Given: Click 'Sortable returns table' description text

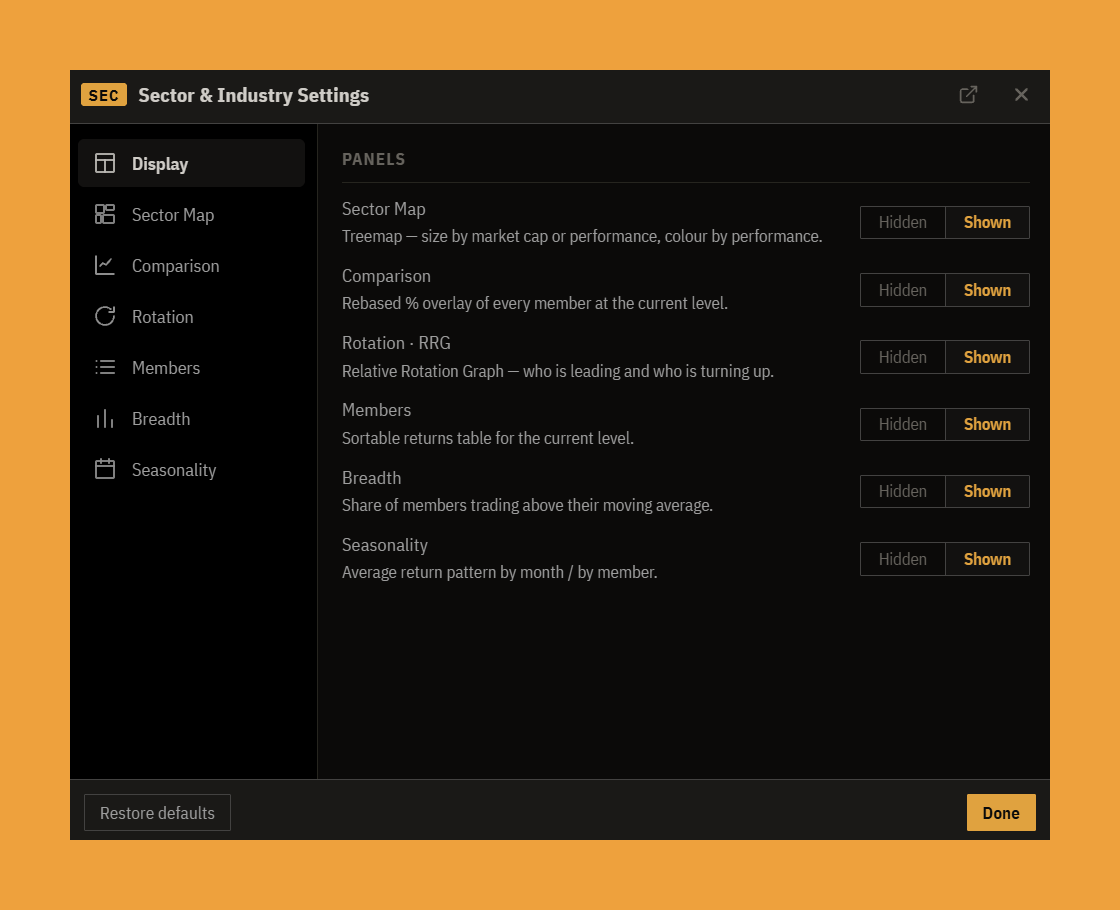Looking at the screenshot, I should click(x=488, y=438).
